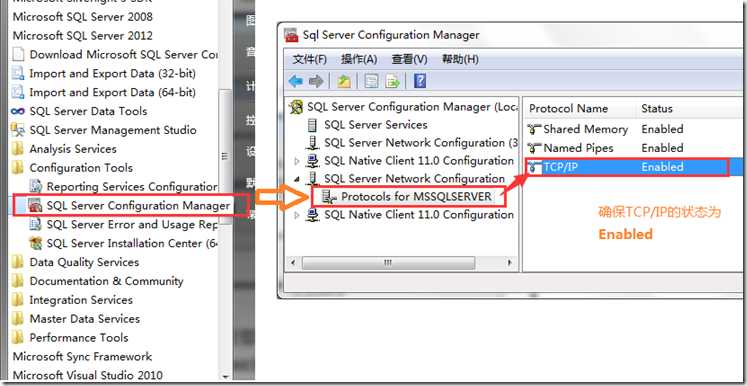Click the Data Quality Services folder icon
The height and width of the screenshot is (386, 747).
[18, 262]
